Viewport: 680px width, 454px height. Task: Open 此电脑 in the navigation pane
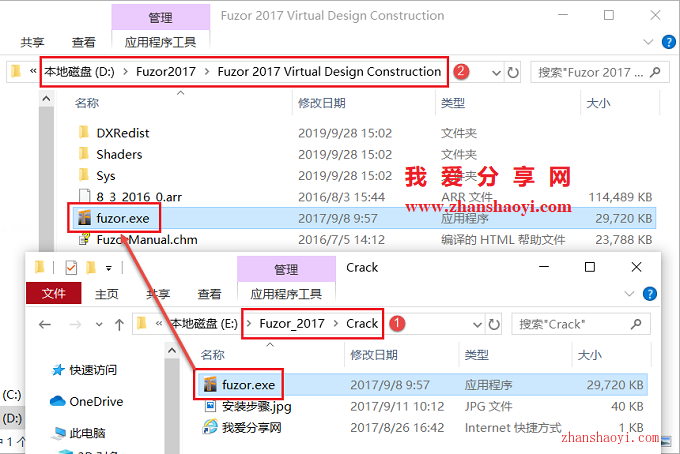point(78,433)
